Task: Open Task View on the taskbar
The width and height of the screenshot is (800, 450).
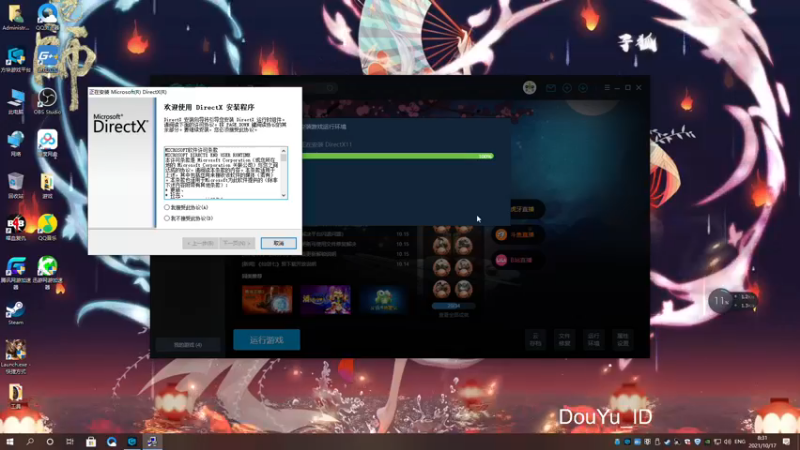Action: [x=70, y=441]
